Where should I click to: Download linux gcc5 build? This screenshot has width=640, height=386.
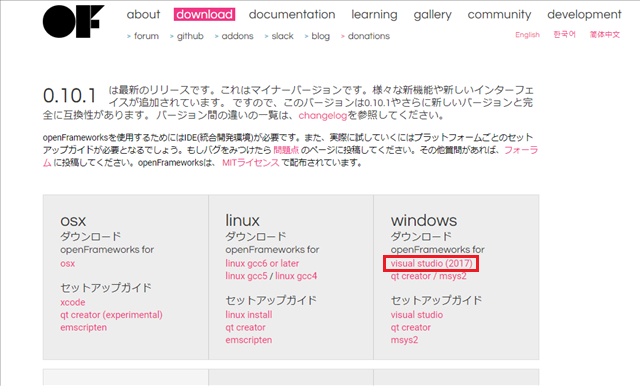[246, 276]
